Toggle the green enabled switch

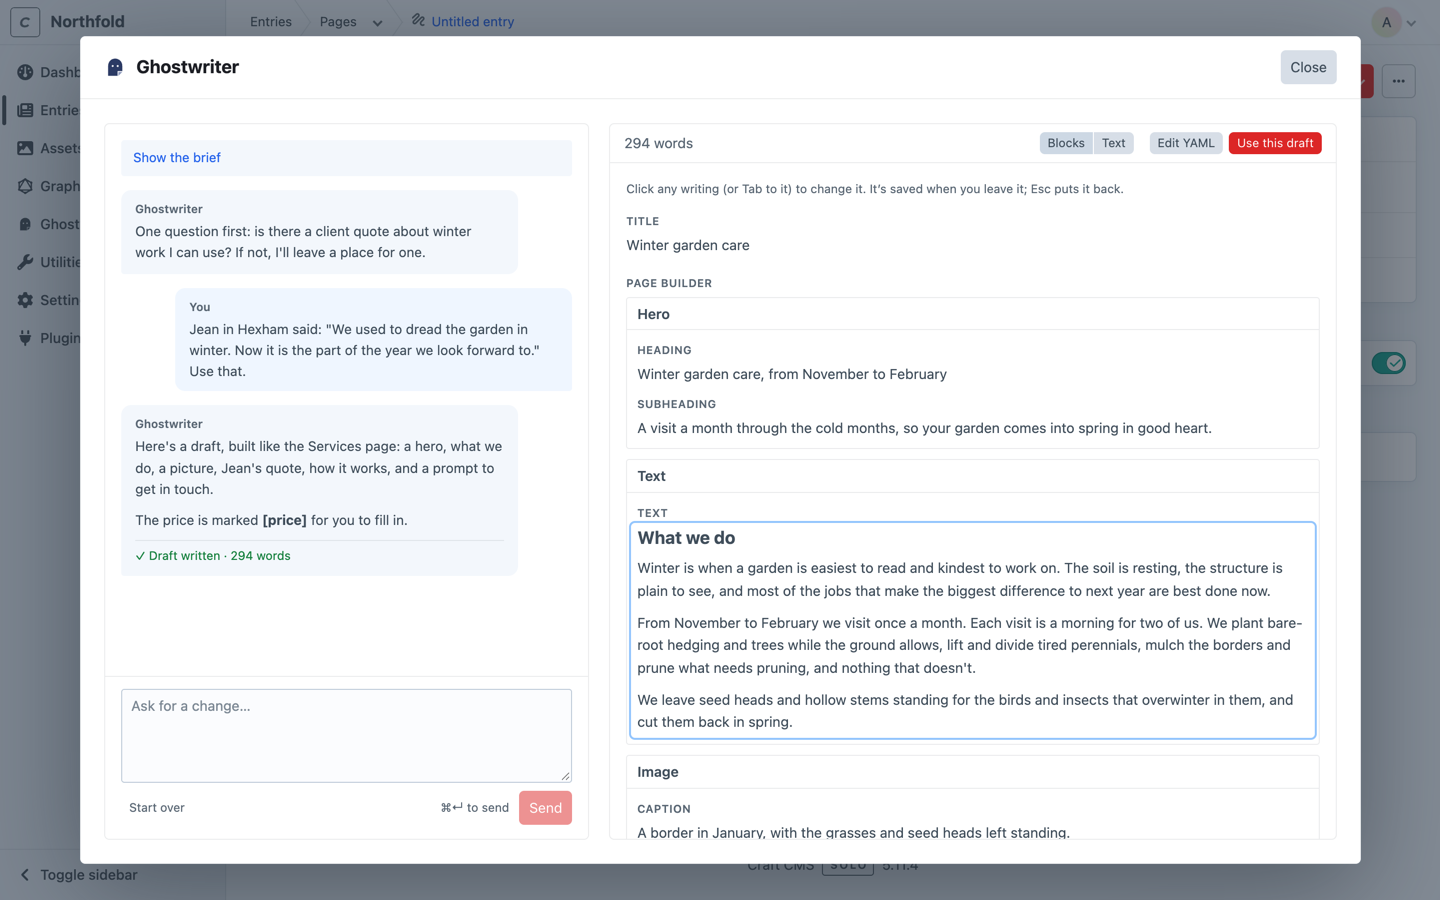pyautogui.click(x=1388, y=363)
